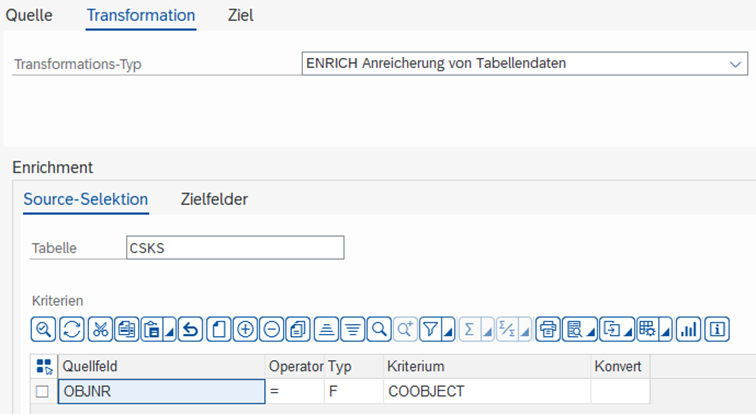Tick the checkbox for OBJNR row
The width and height of the screenshot is (756, 414).
[x=42, y=391]
